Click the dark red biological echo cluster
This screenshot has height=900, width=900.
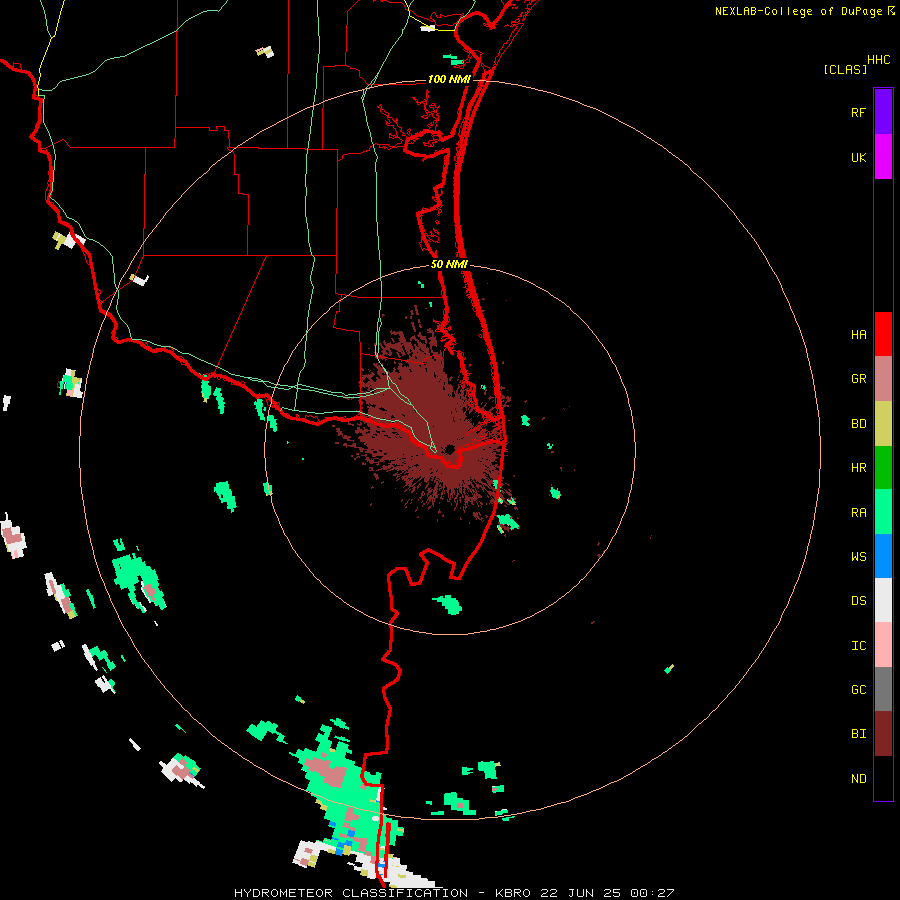click(430, 419)
